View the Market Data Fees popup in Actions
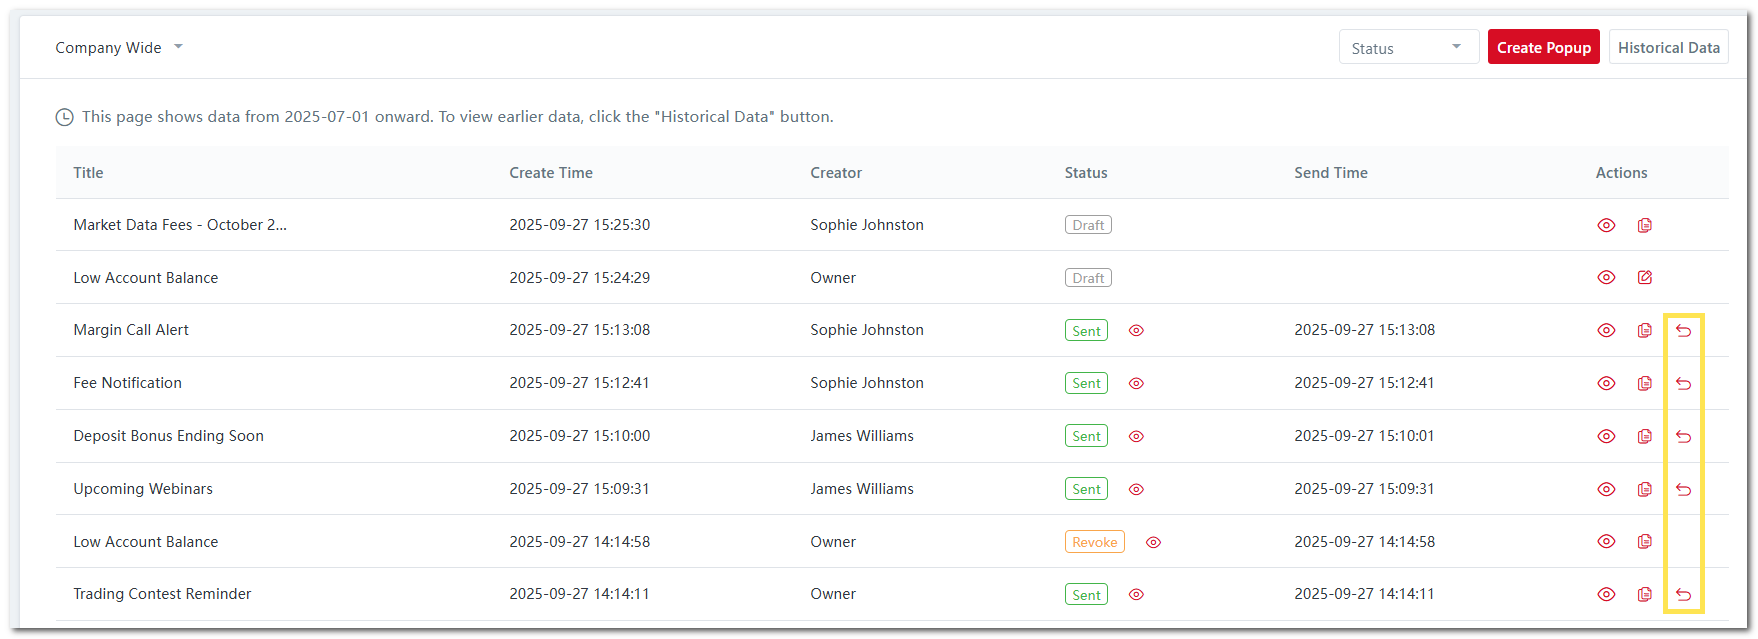This screenshot has height=639, width=1758. [1606, 225]
